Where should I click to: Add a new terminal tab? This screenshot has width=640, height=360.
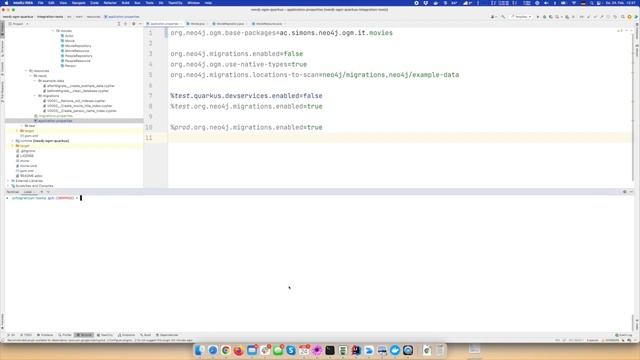(42, 192)
